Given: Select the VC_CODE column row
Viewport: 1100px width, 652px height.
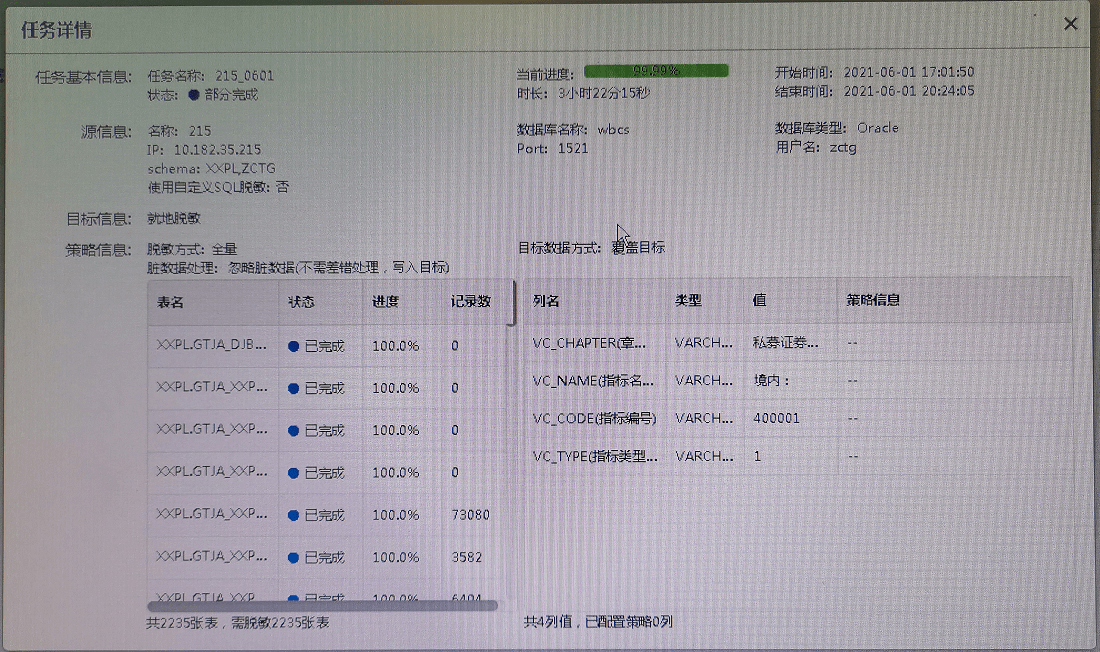Looking at the screenshot, I should [x=798, y=418].
